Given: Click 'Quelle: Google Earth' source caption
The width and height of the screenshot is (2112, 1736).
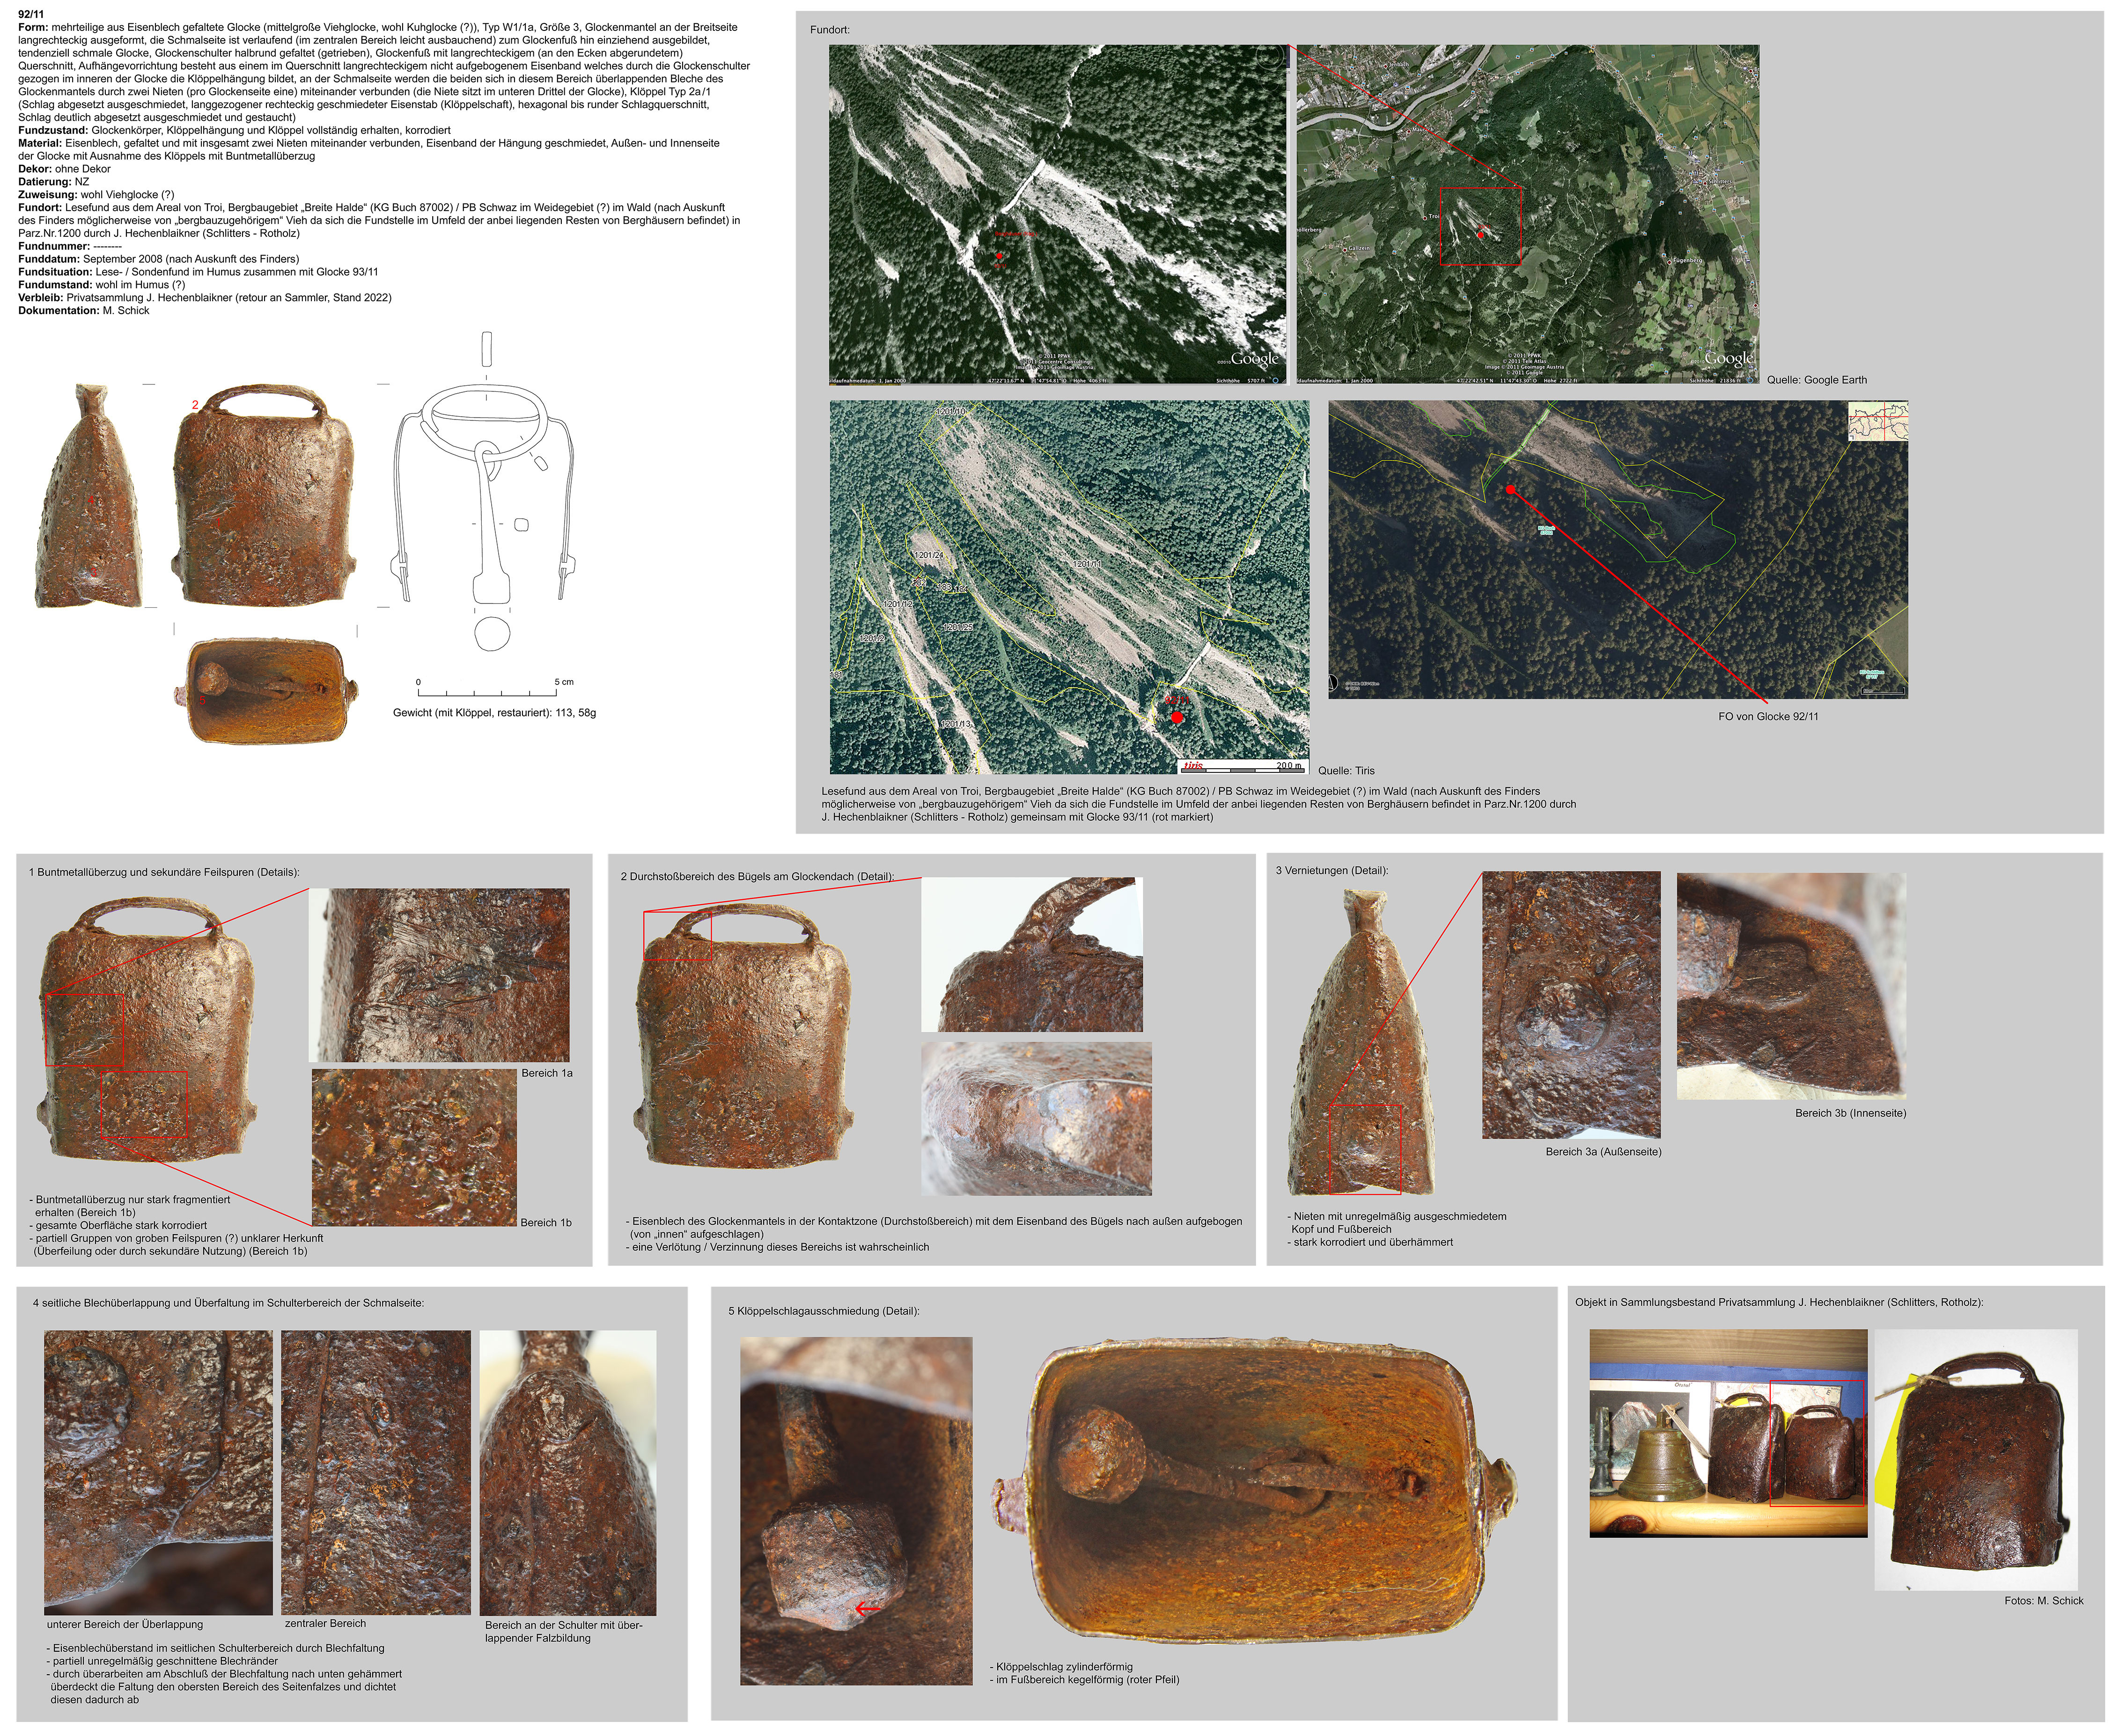Looking at the screenshot, I should tap(1816, 380).
